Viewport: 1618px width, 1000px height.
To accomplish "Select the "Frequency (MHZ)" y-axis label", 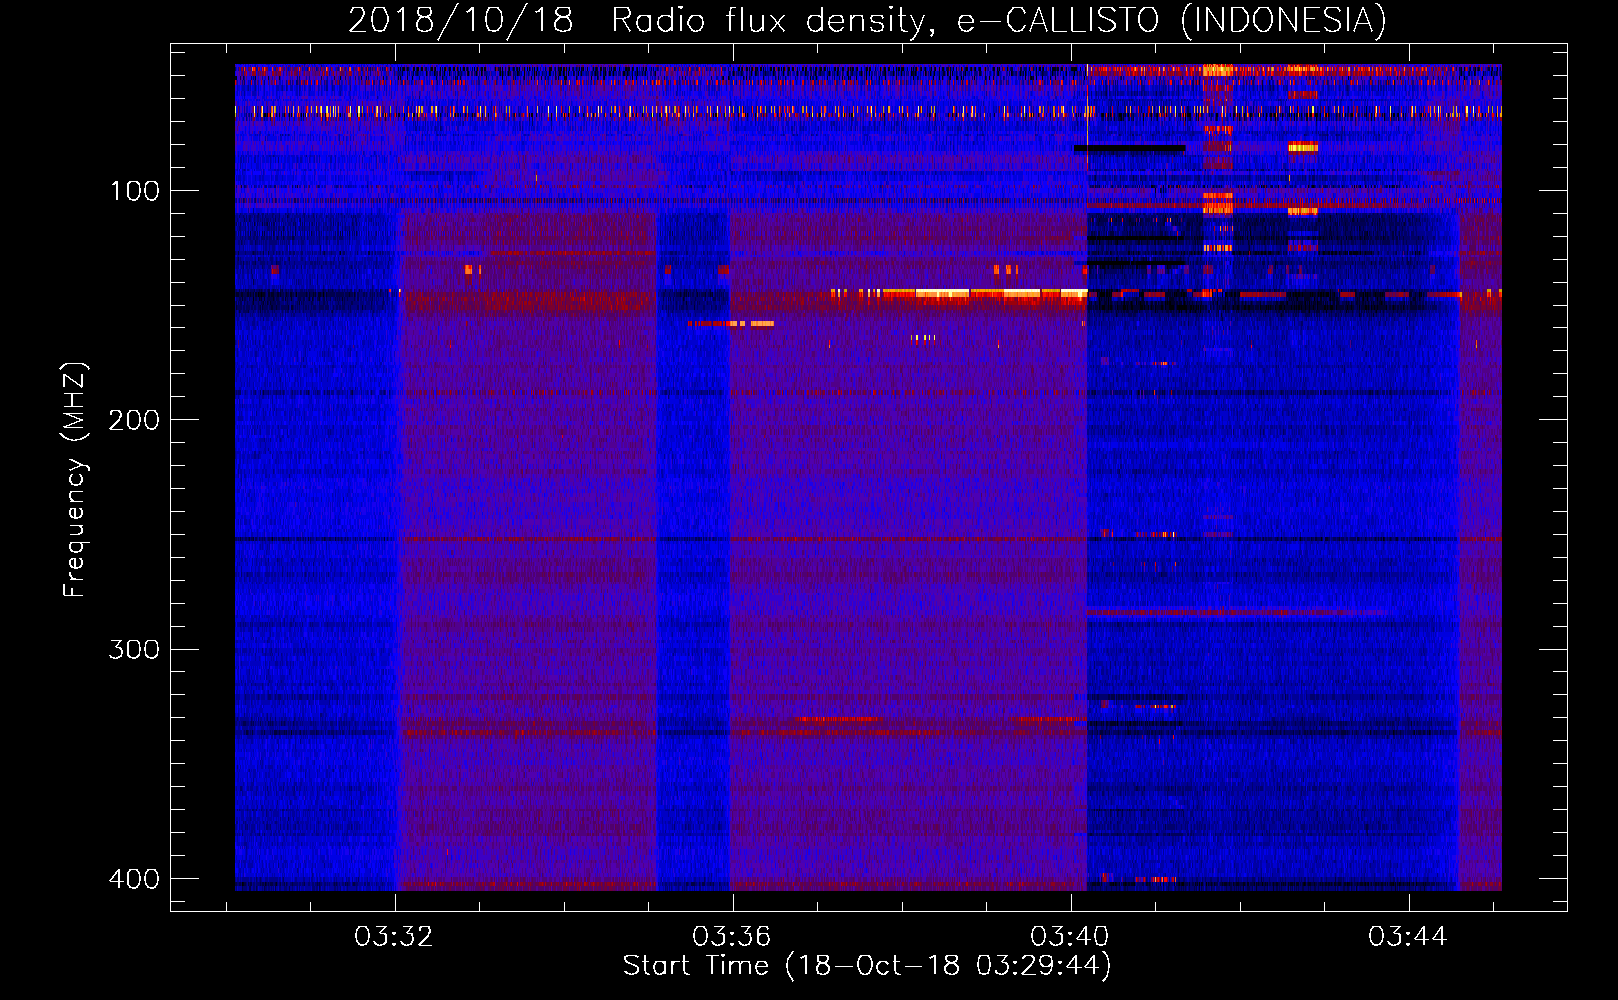I will [75, 479].
